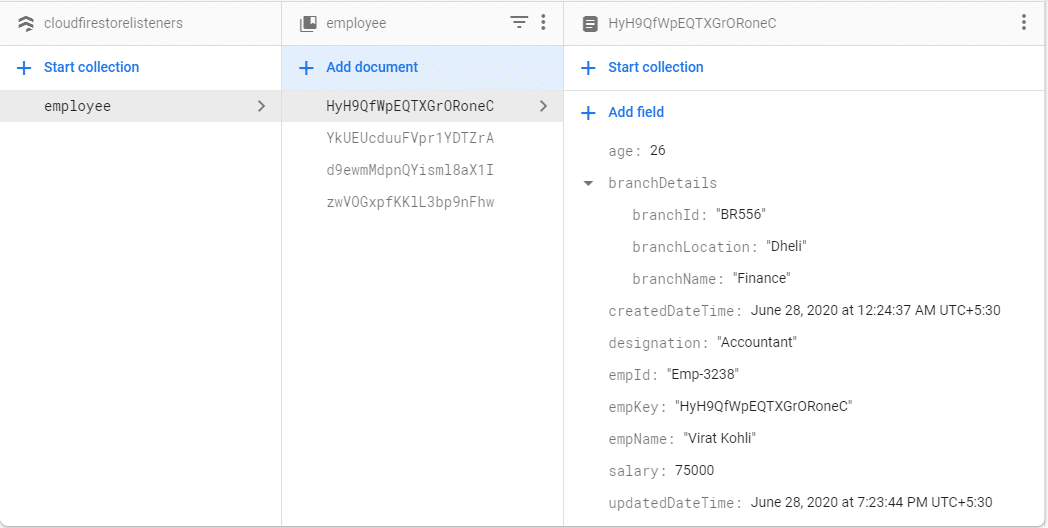Click the salary field value 75000
Viewport: 1048px width, 528px height.
tap(694, 471)
